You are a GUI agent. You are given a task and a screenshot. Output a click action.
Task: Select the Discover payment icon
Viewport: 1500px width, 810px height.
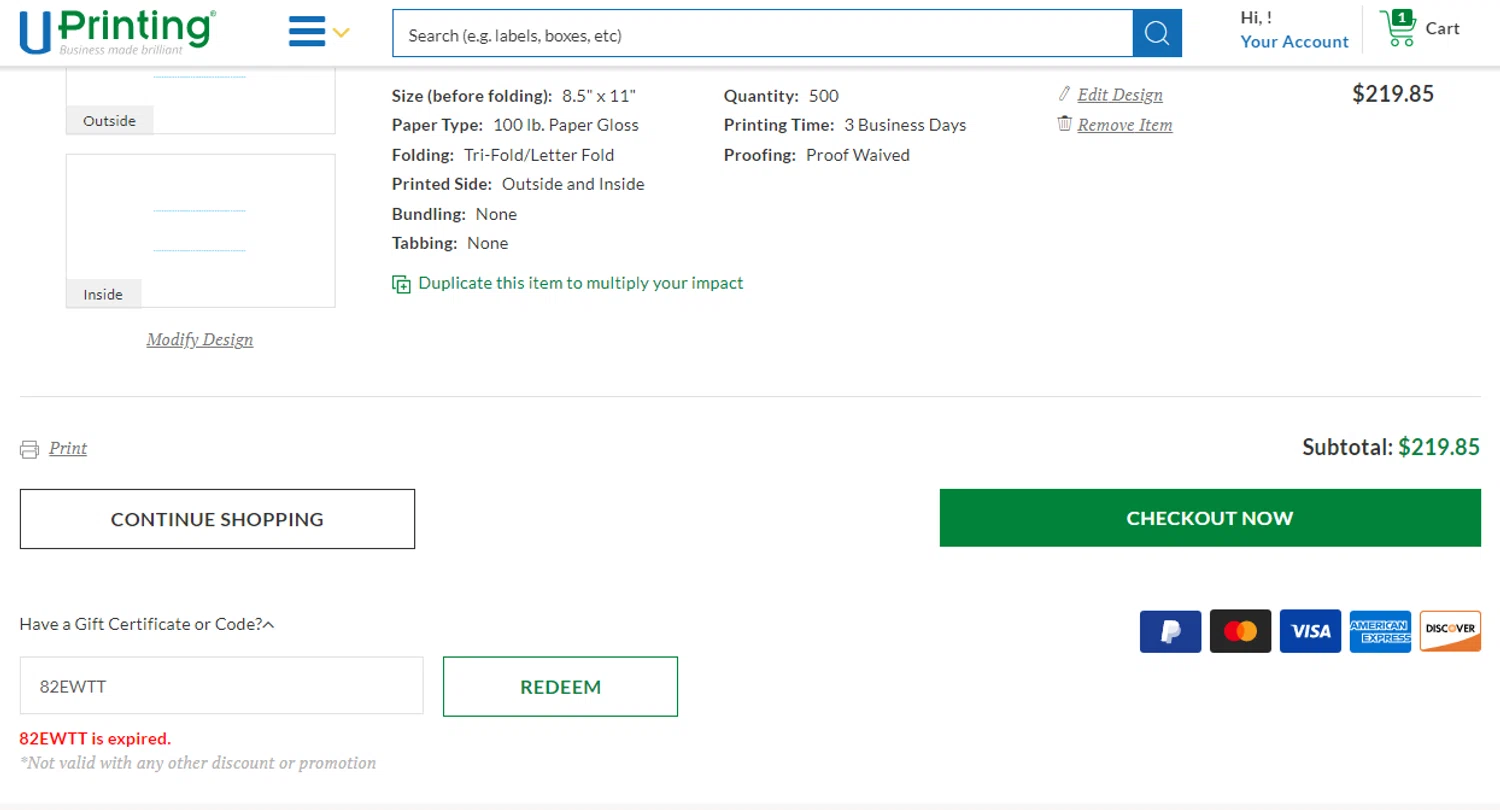1450,631
